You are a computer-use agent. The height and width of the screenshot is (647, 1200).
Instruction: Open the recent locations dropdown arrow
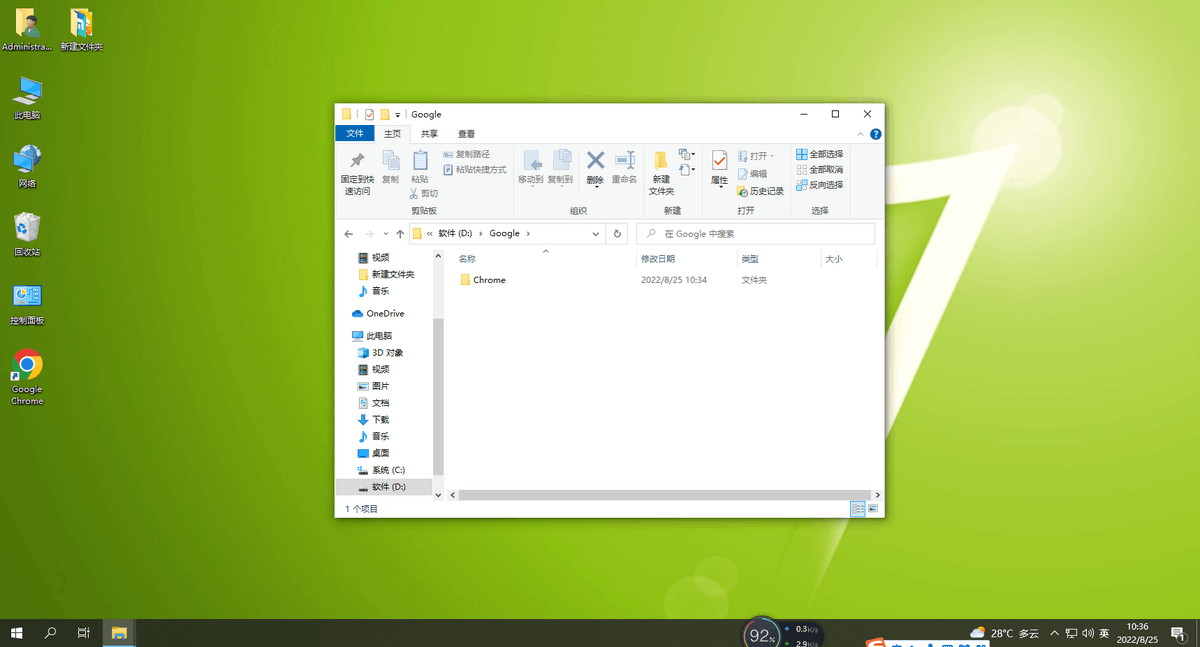(x=386, y=234)
